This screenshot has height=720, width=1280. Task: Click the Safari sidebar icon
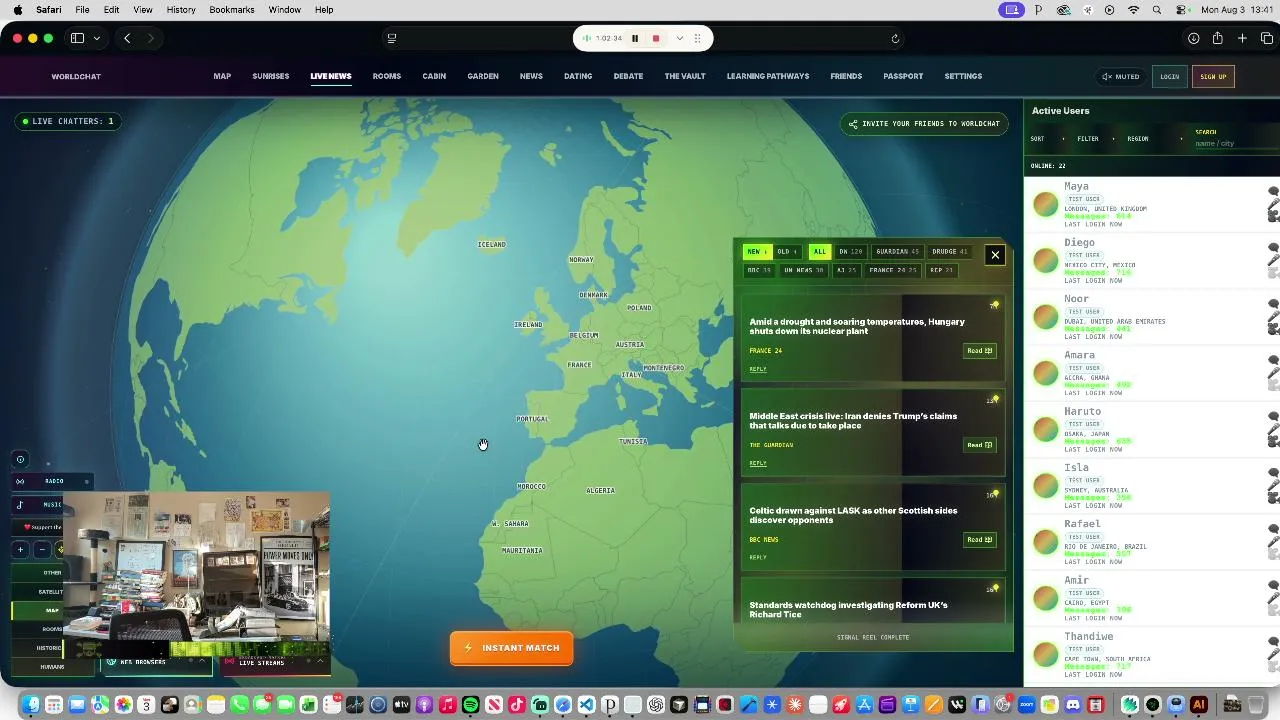[x=77, y=38]
